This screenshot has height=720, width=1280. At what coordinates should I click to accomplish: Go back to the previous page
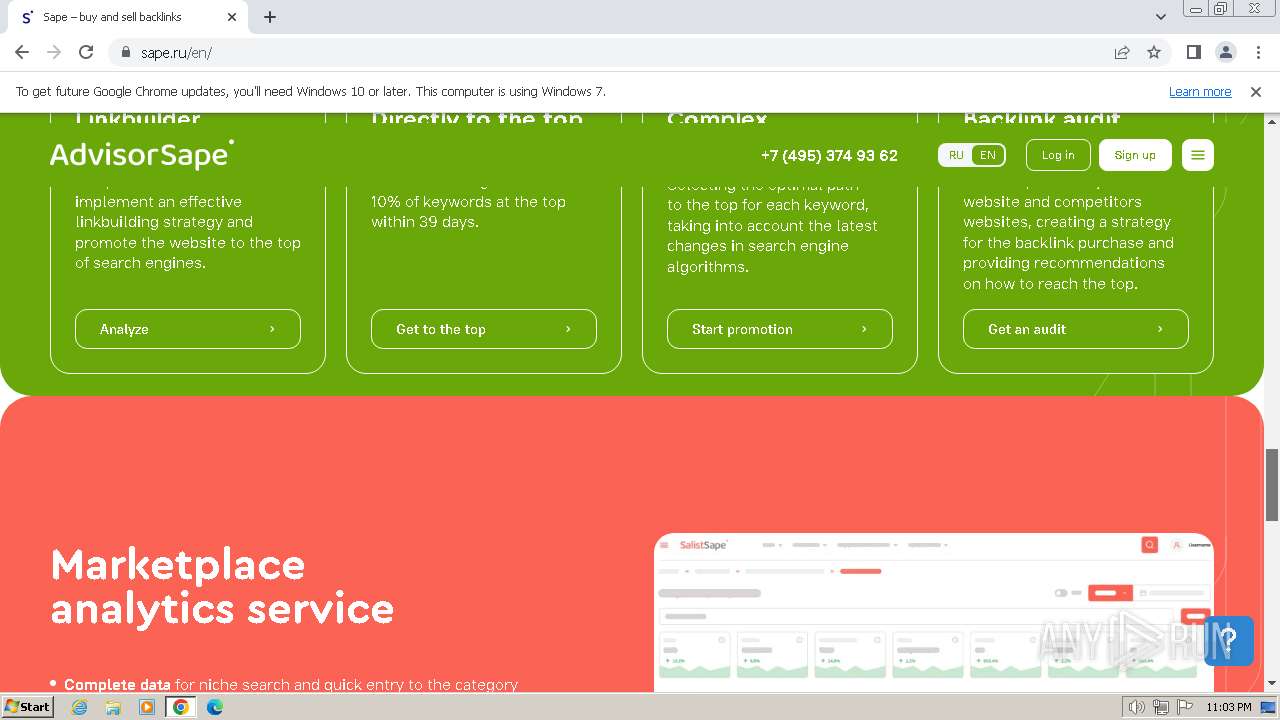[22, 52]
